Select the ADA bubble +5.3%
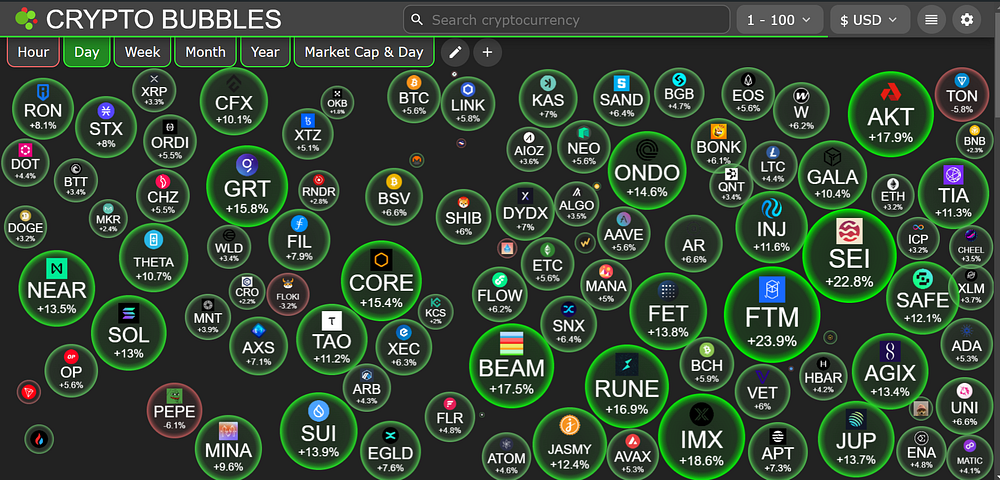Screen dimensions: 1000x480 point(966,344)
